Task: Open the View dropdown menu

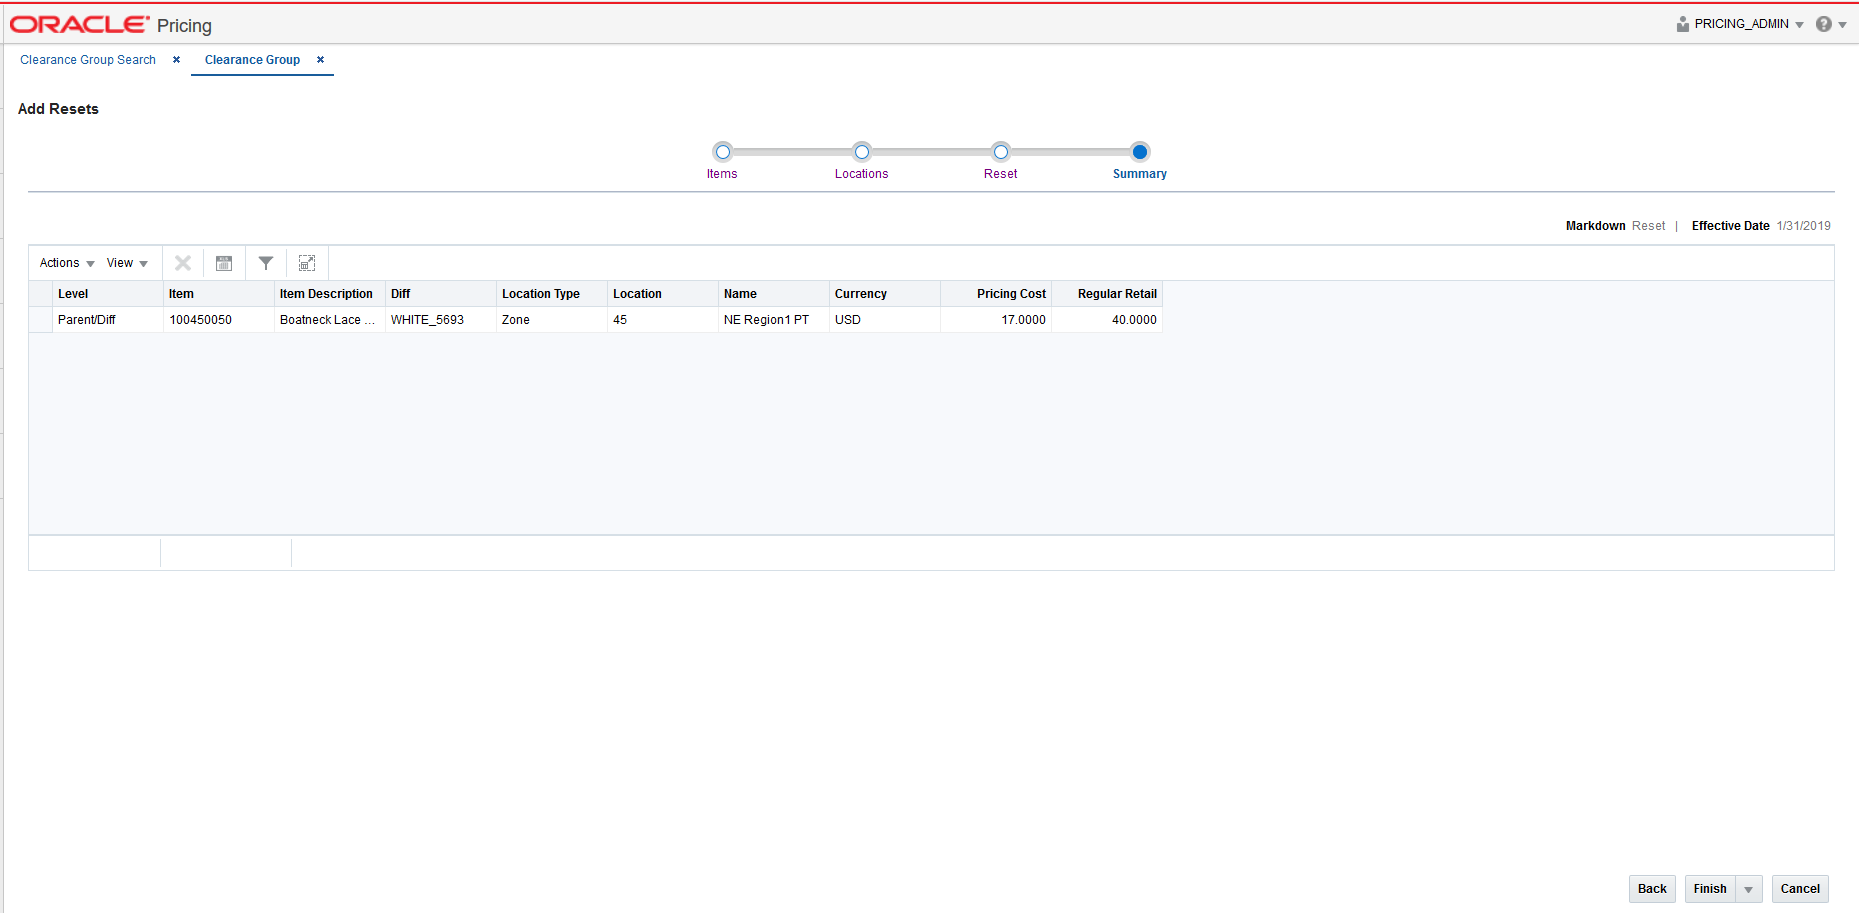Action: click(x=127, y=263)
